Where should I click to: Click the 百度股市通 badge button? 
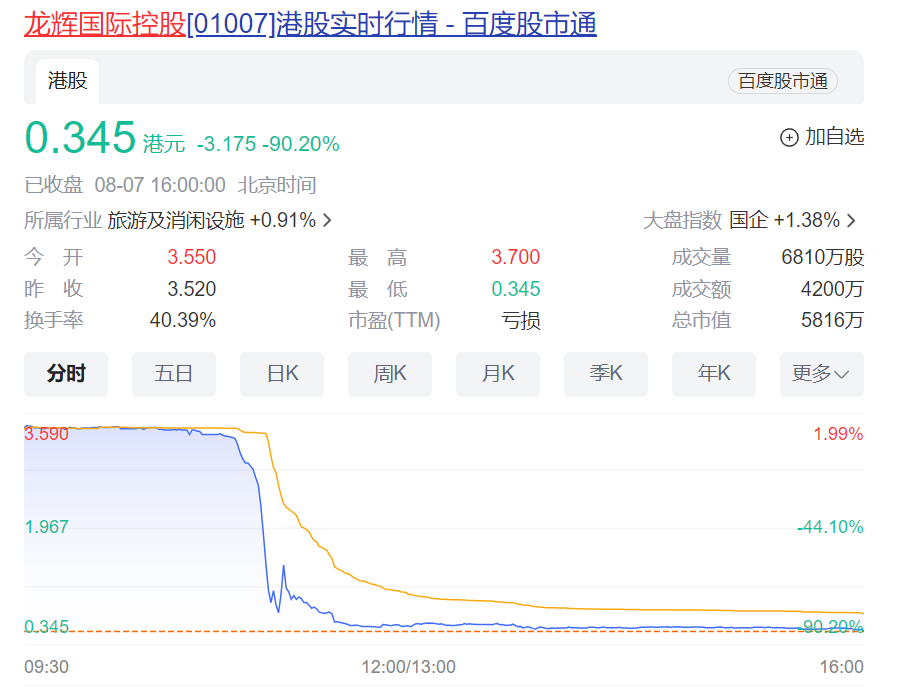click(782, 81)
